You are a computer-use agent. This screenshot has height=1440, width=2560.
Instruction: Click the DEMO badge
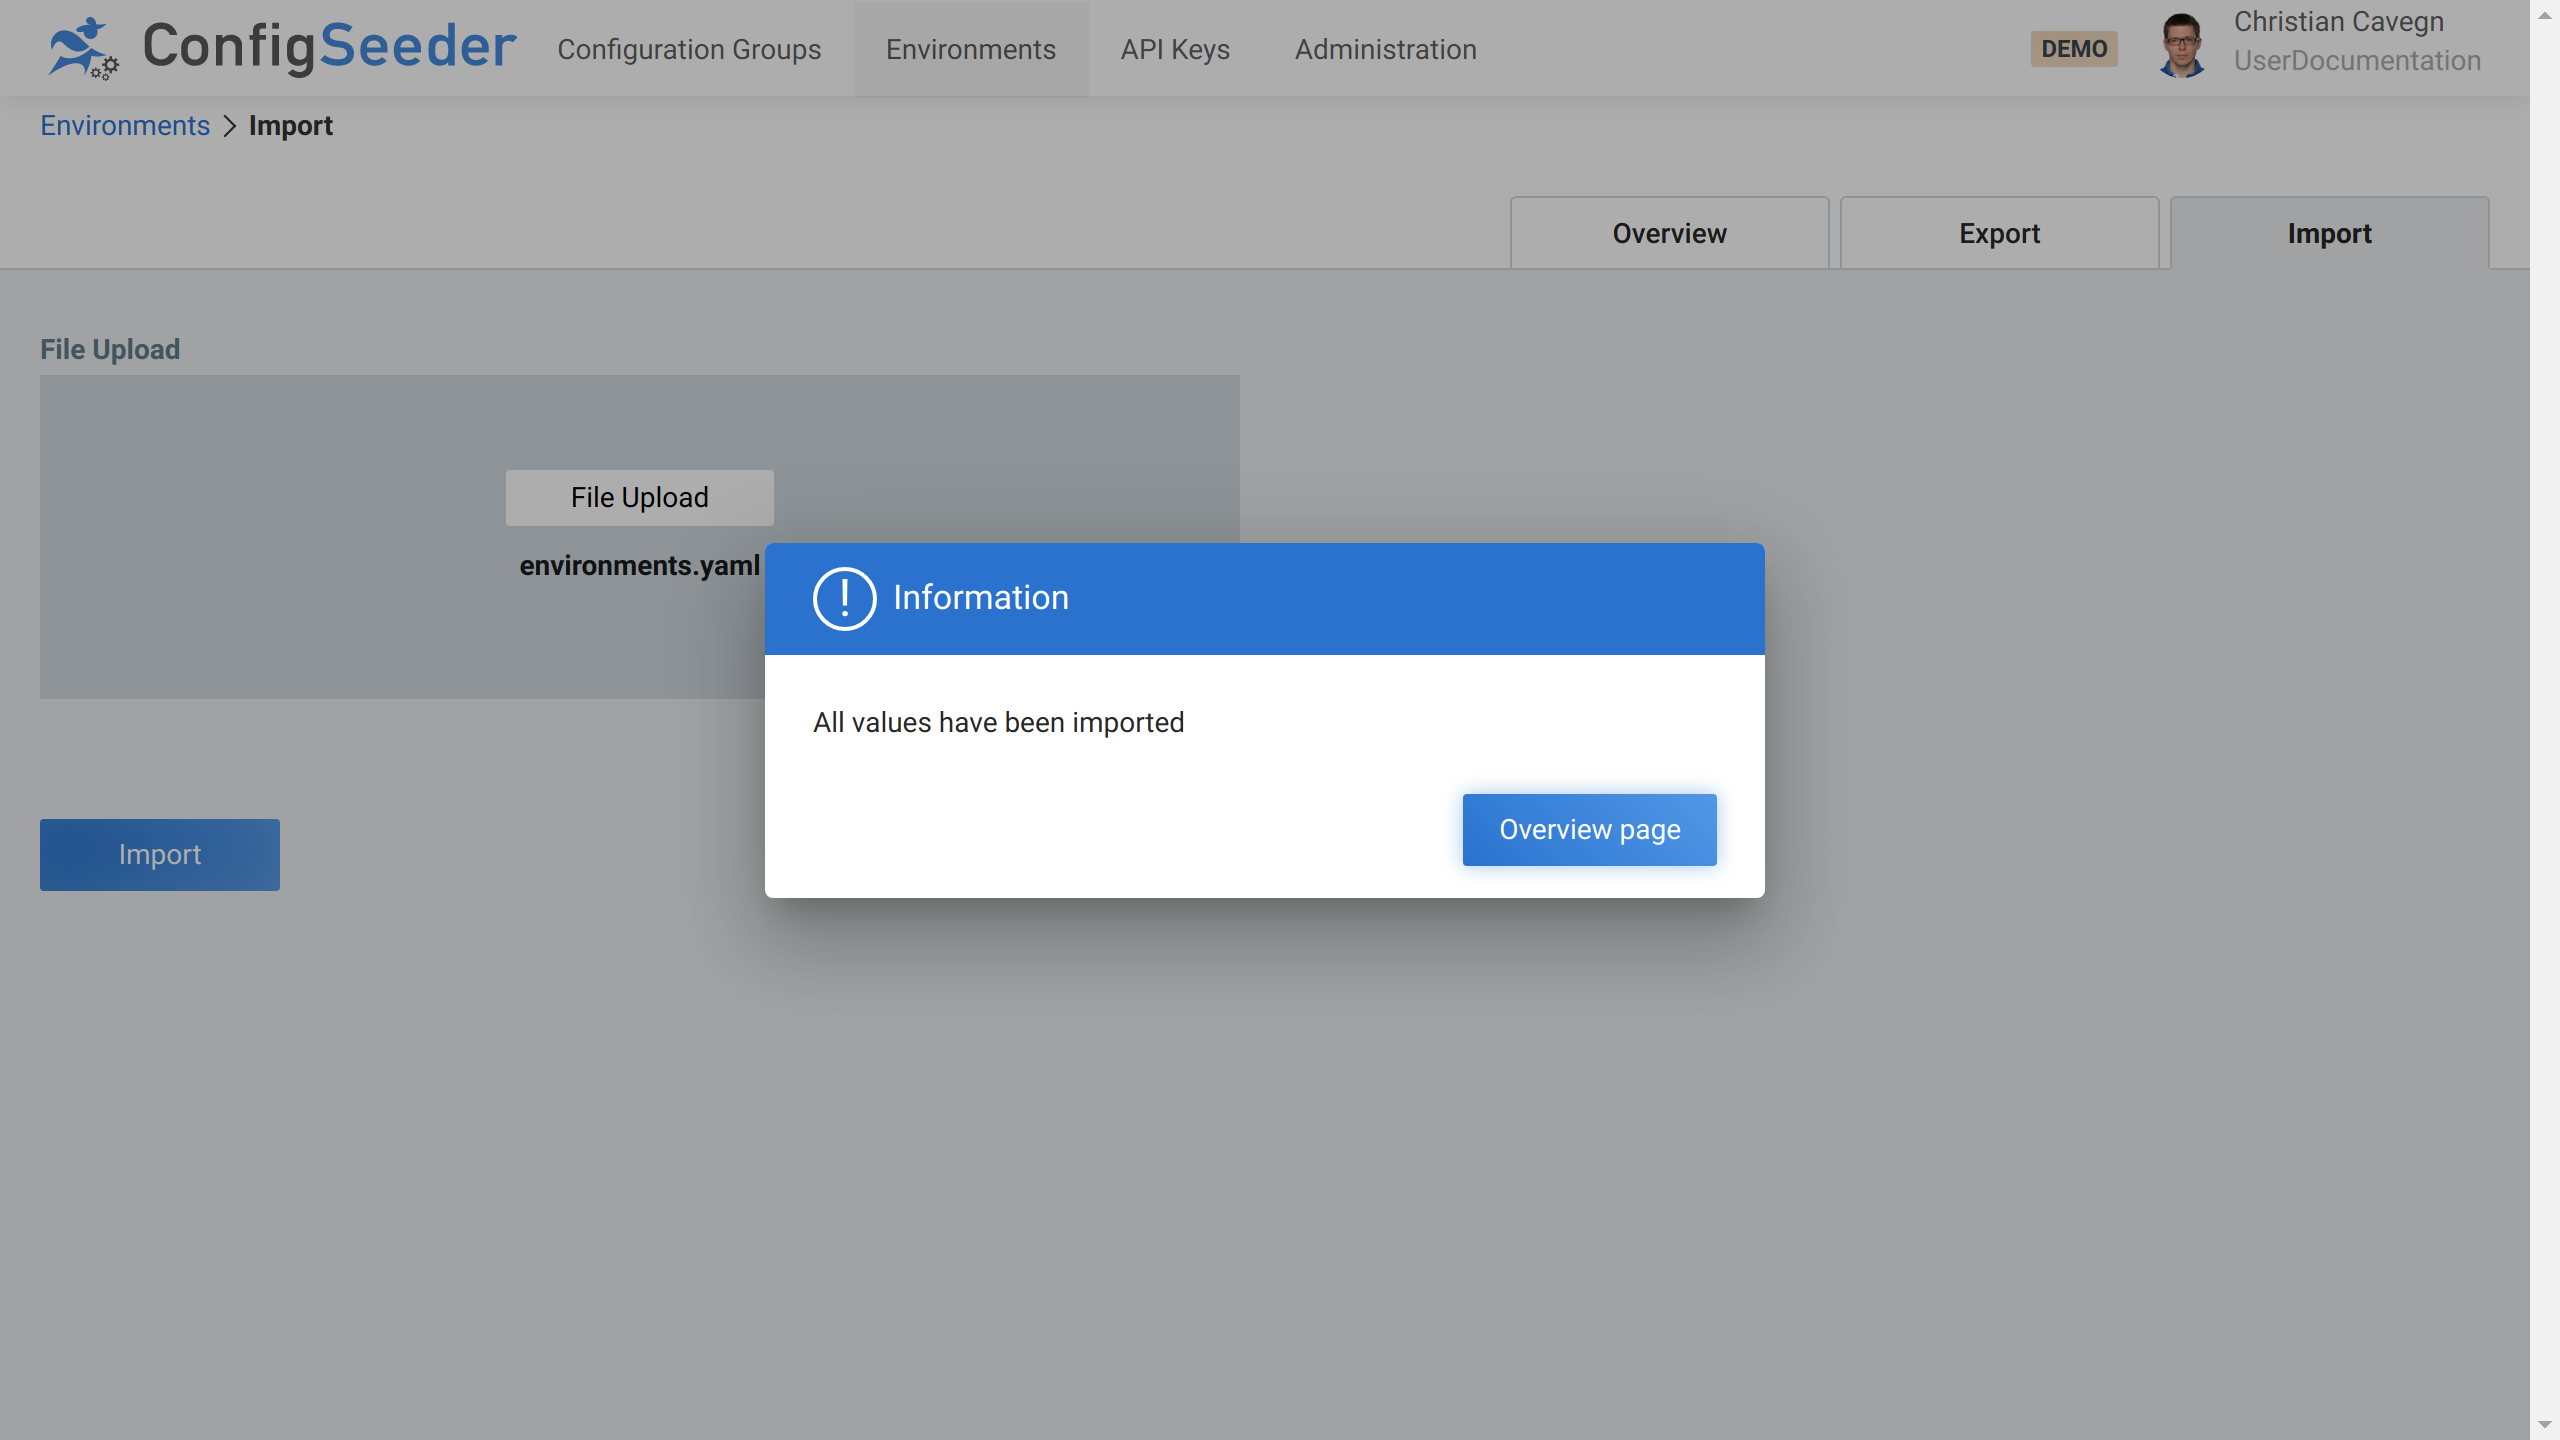(x=2073, y=48)
